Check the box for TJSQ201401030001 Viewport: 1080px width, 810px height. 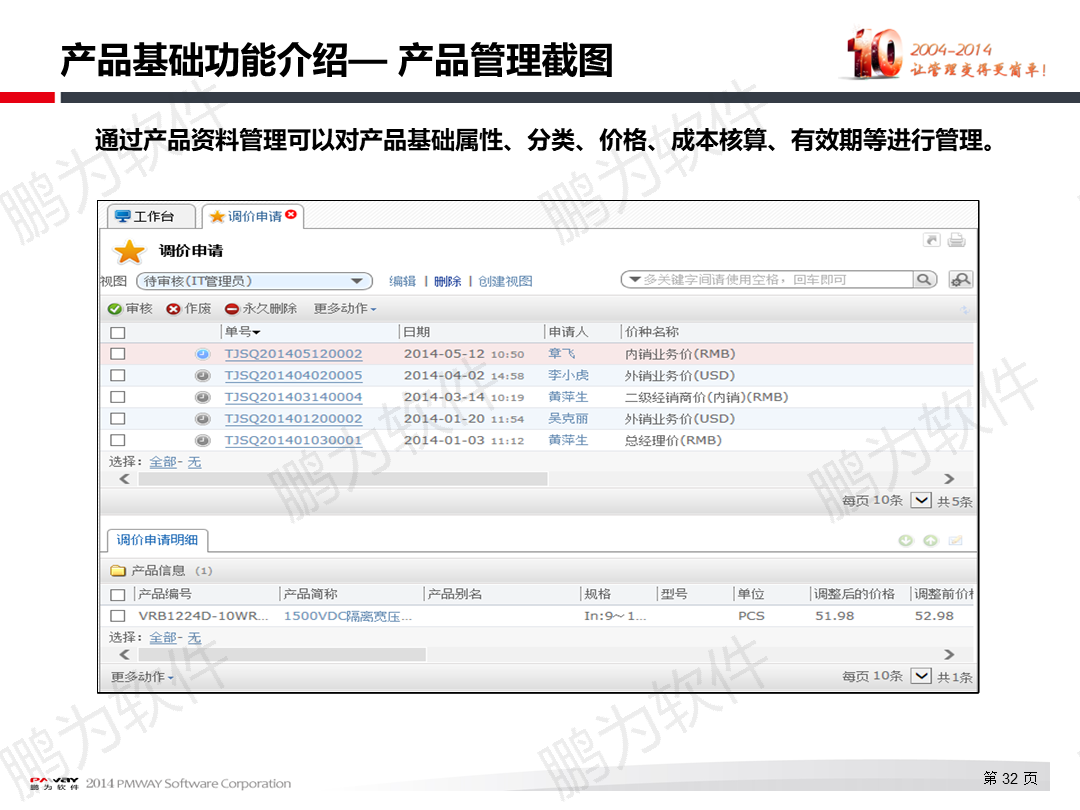pyautogui.click(x=118, y=440)
